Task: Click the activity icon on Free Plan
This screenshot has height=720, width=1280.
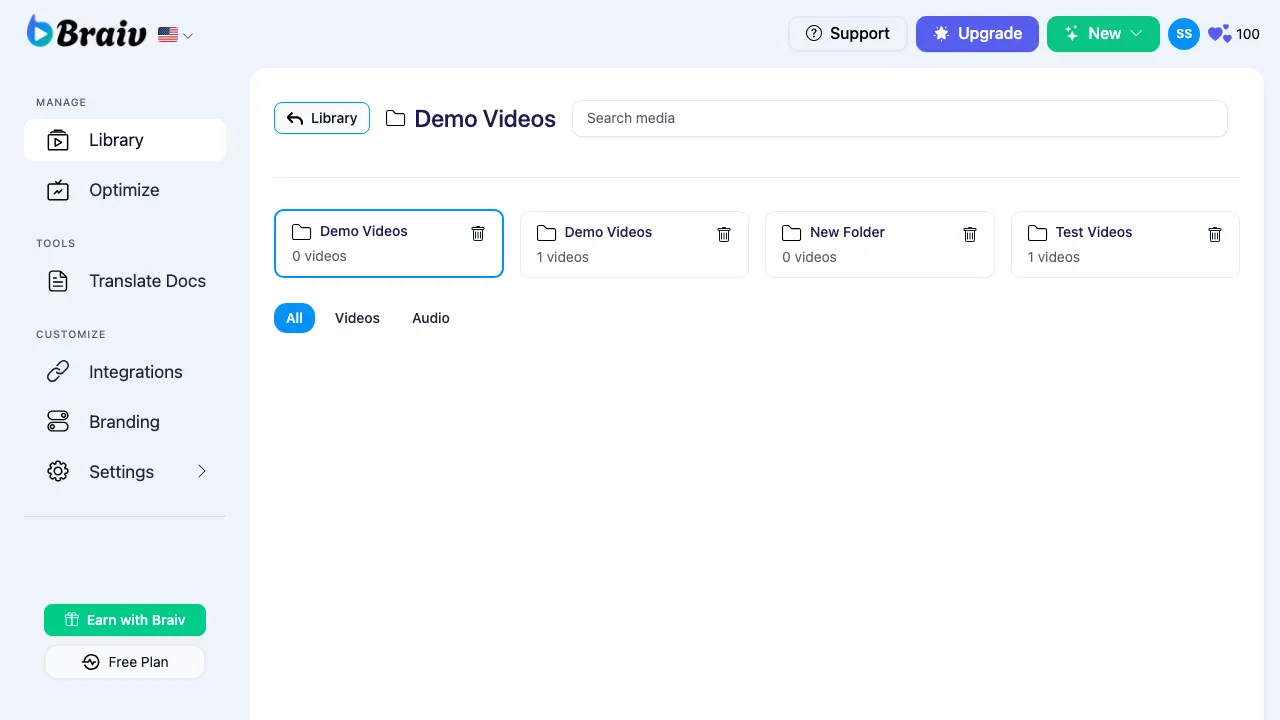Action: coord(91,662)
